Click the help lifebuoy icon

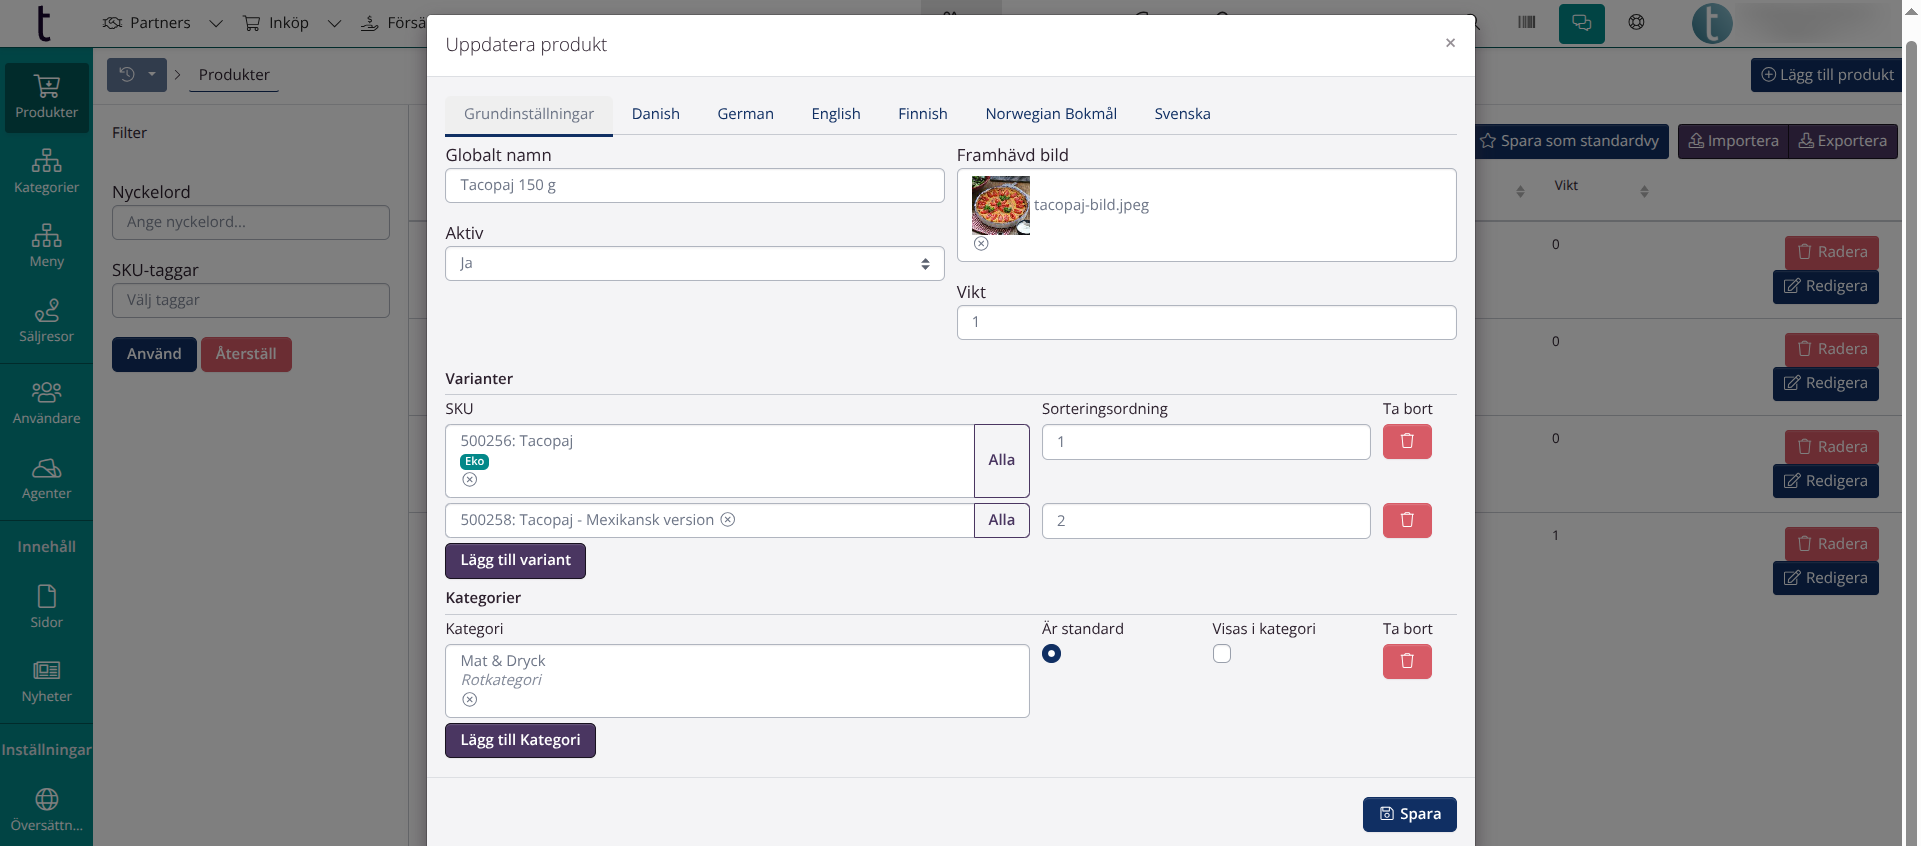[1636, 22]
